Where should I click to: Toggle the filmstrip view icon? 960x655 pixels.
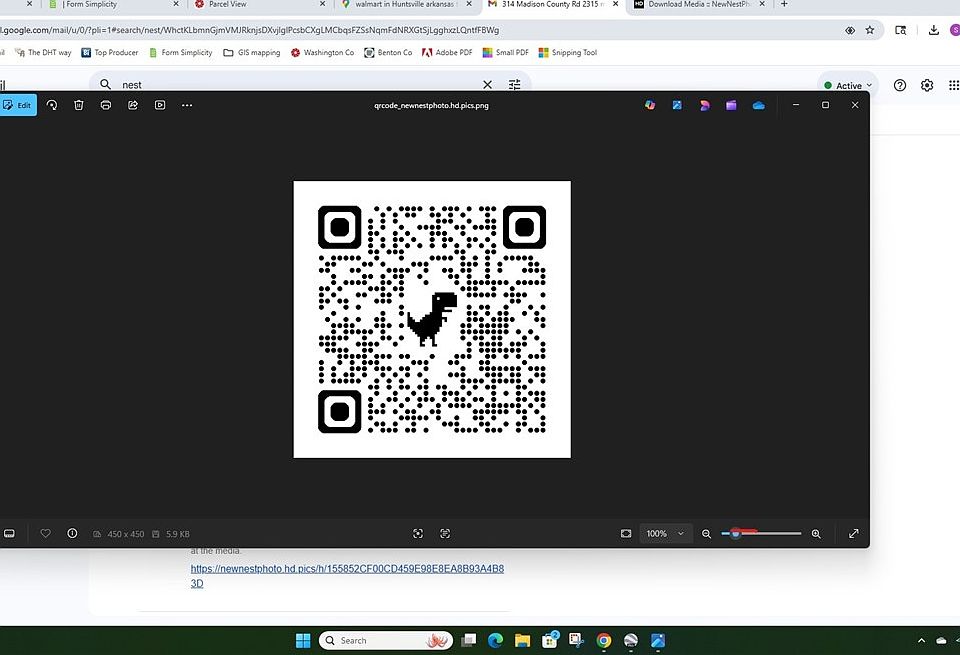tap(9, 534)
